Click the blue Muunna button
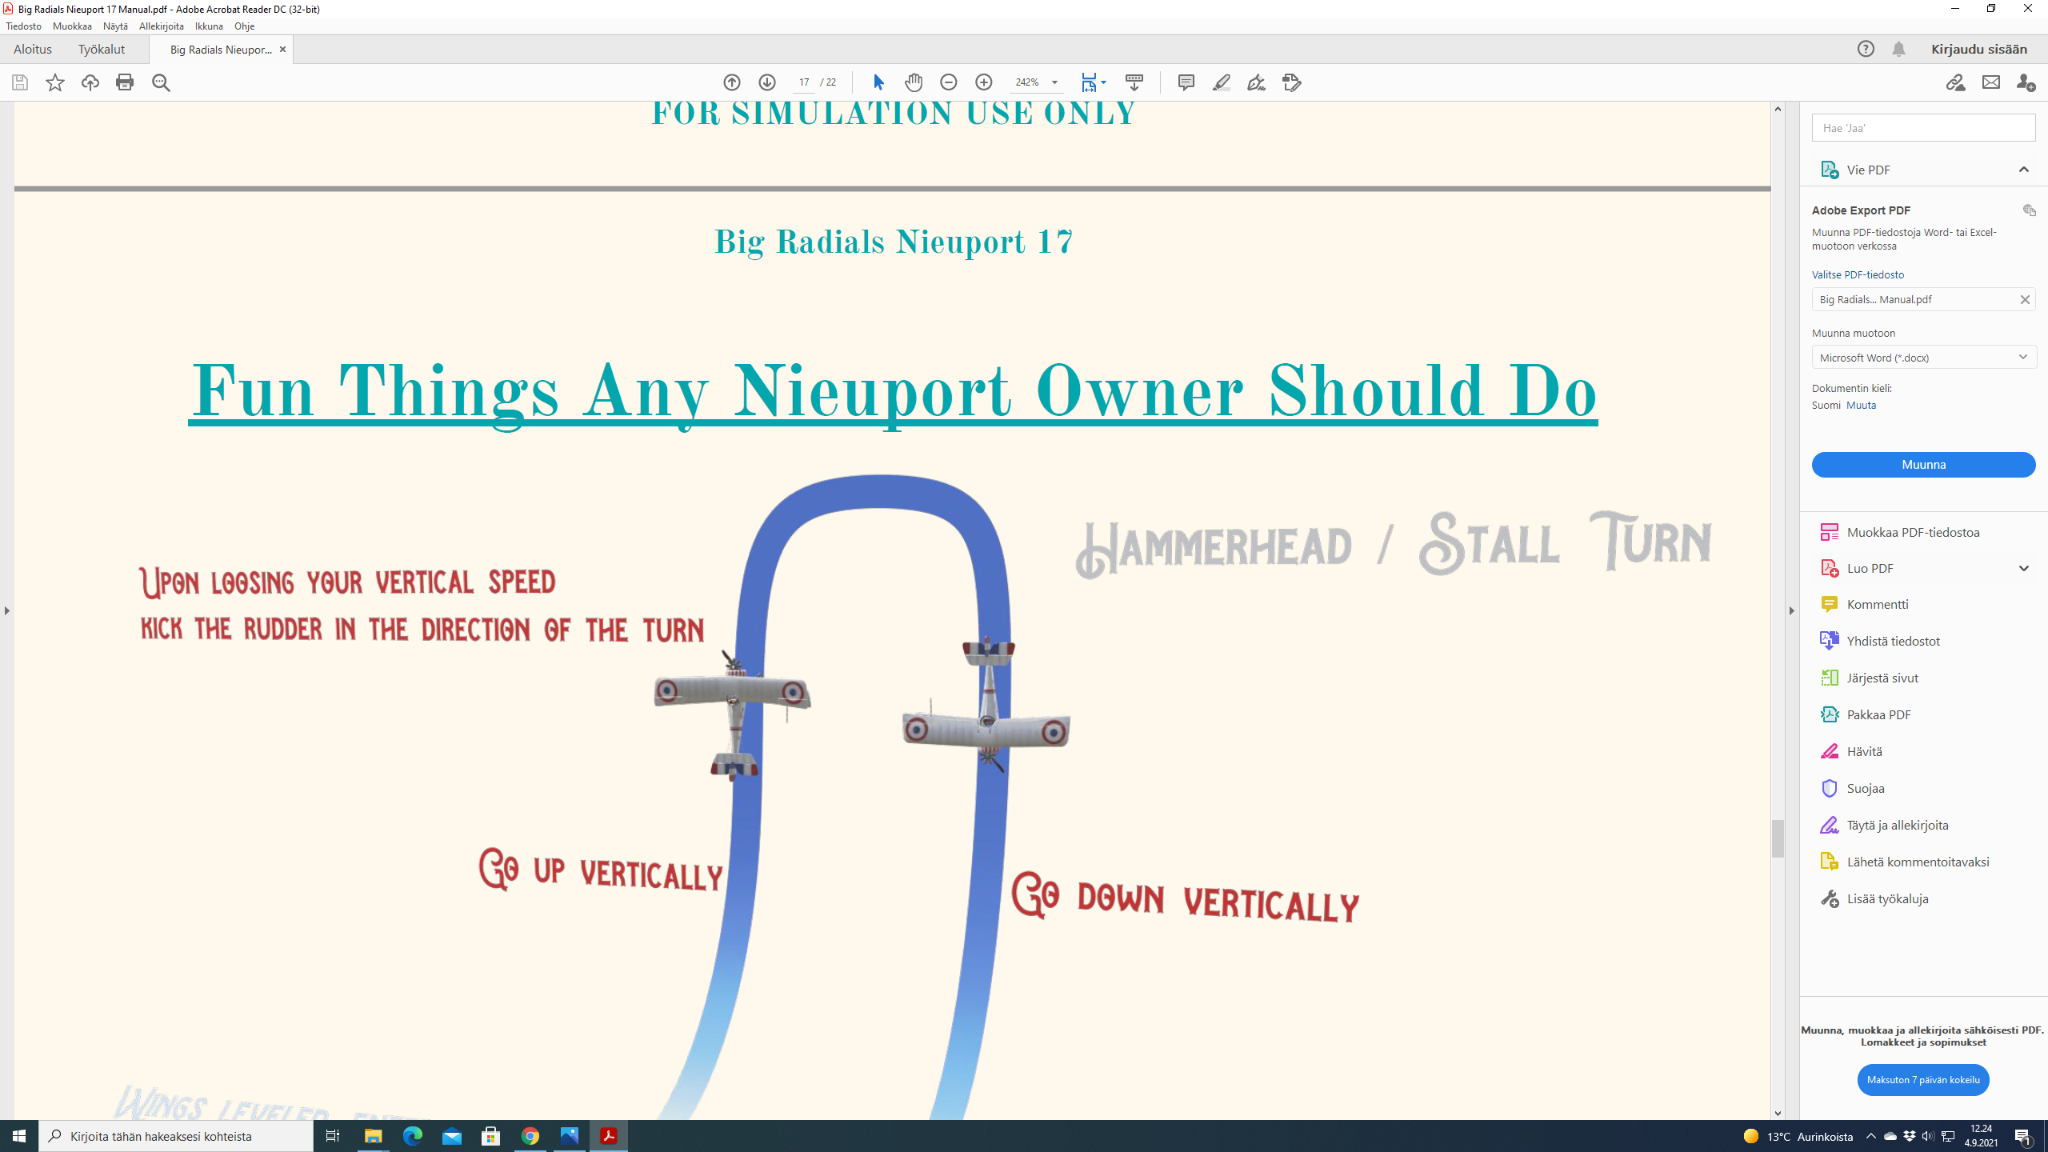 point(1923,465)
